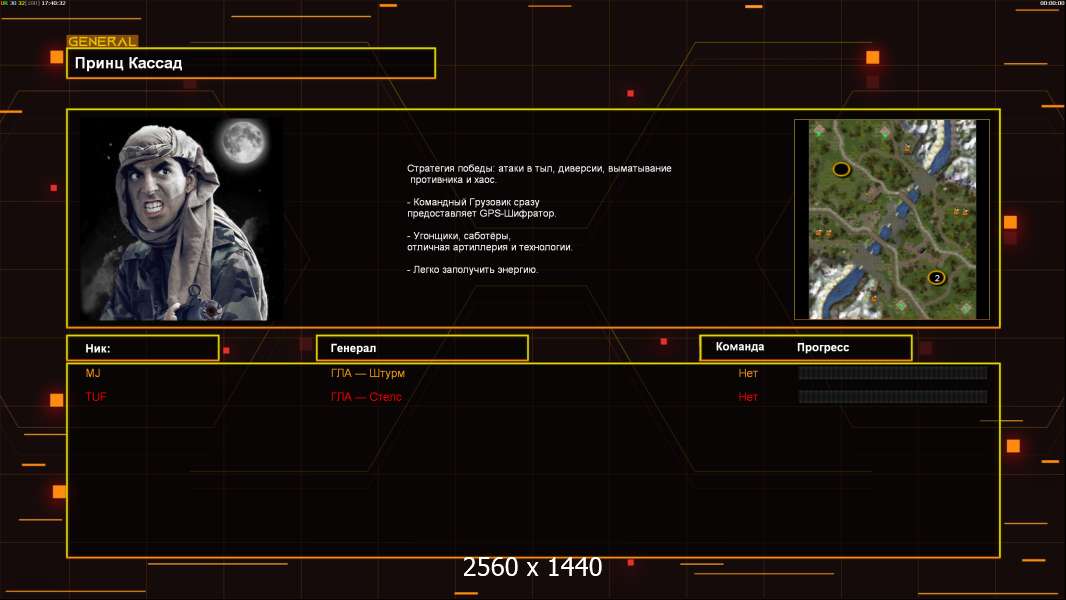Click the timer readout in the top-right corner

point(1052,3)
